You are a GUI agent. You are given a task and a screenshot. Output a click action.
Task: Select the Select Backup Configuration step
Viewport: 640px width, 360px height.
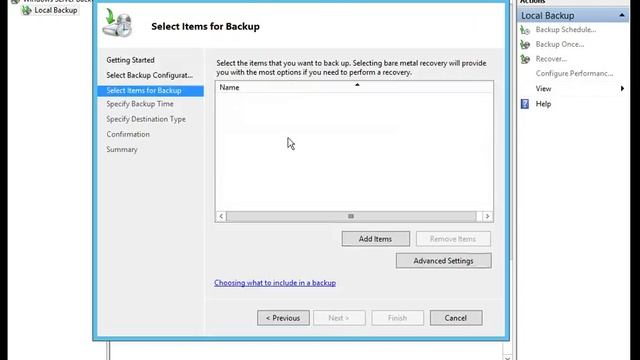click(150, 76)
